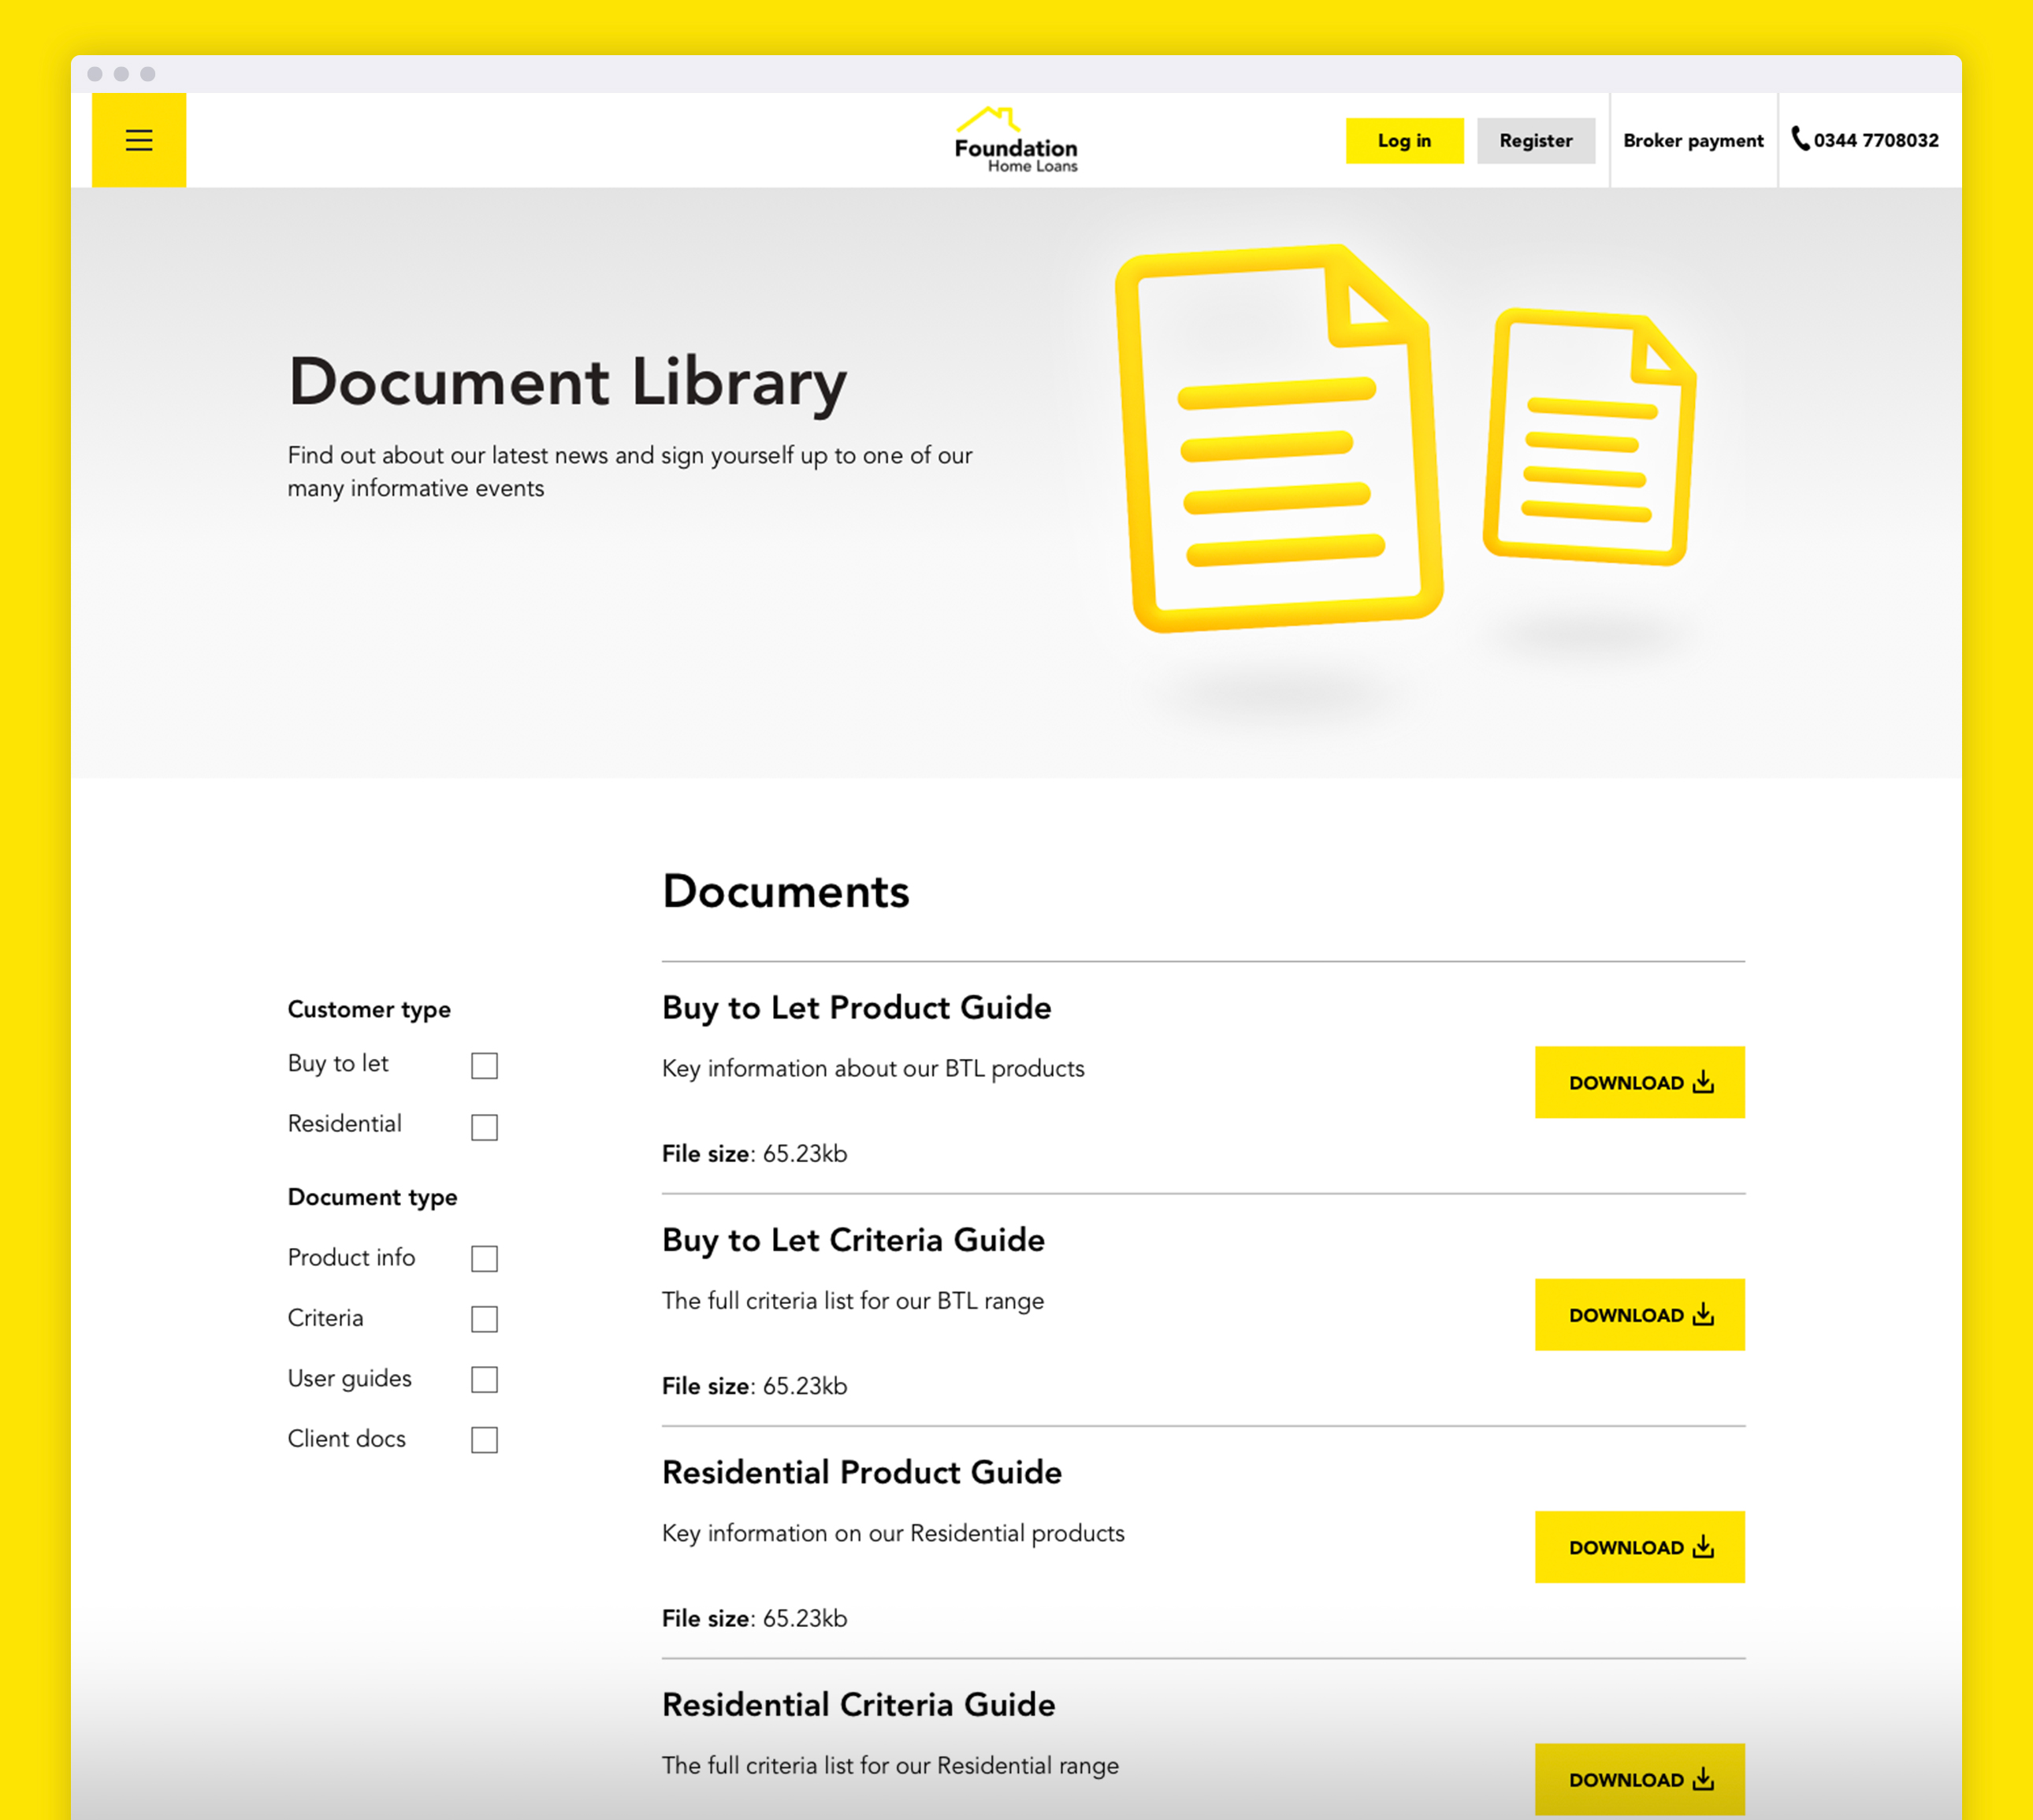The image size is (2033, 1820).
Task: Select the Criteria document type checkbox
Action: (x=484, y=1319)
